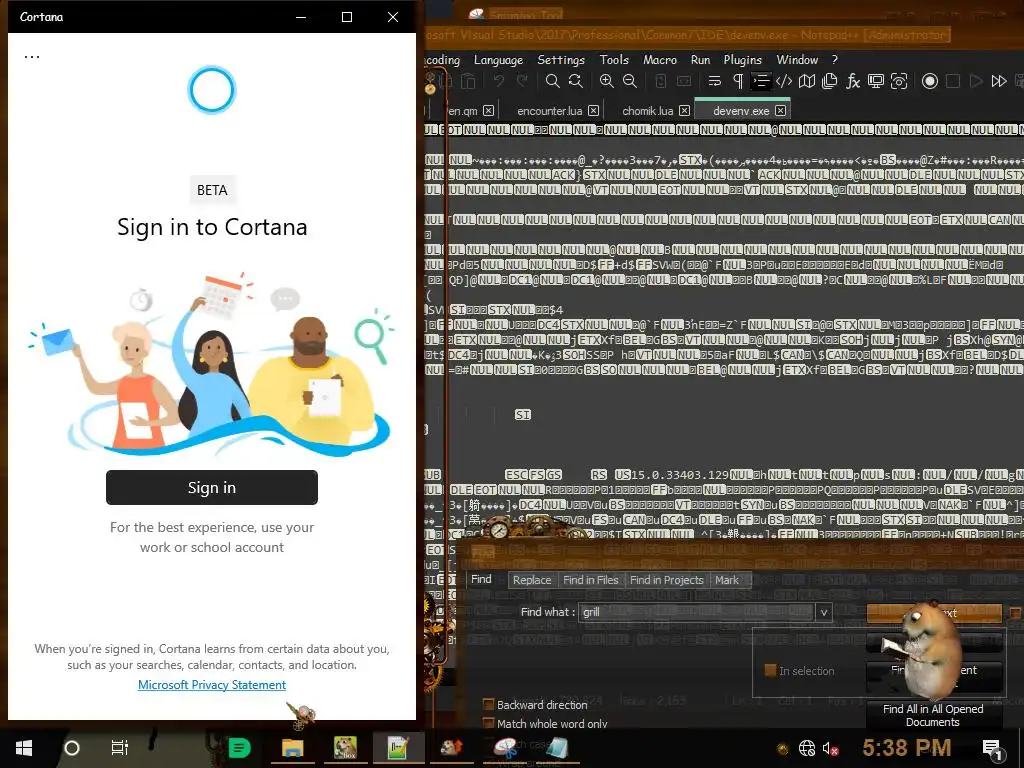Image resolution: width=1024 pixels, height=768 pixels.
Task: Click the Folder as Workspace monitor icon
Action: pos(876,81)
